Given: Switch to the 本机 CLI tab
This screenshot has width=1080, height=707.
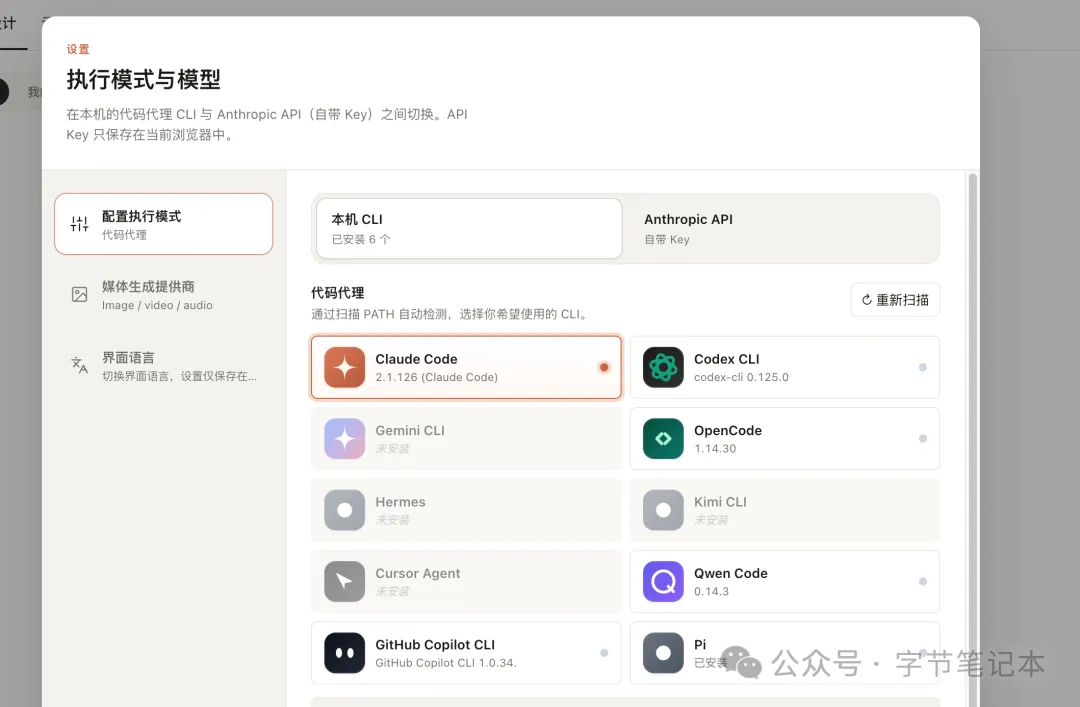Looking at the screenshot, I should click(x=469, y=229).
